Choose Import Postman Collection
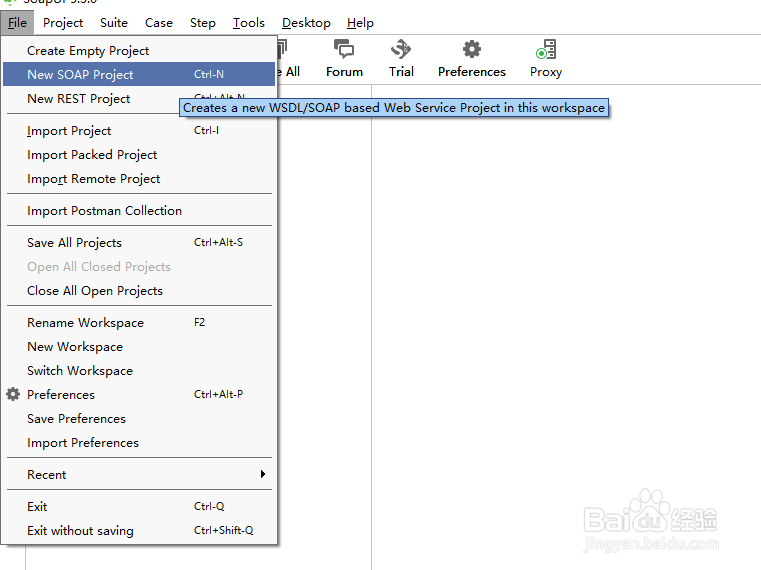Screen dimensions: 761x570 click(139, 211)
